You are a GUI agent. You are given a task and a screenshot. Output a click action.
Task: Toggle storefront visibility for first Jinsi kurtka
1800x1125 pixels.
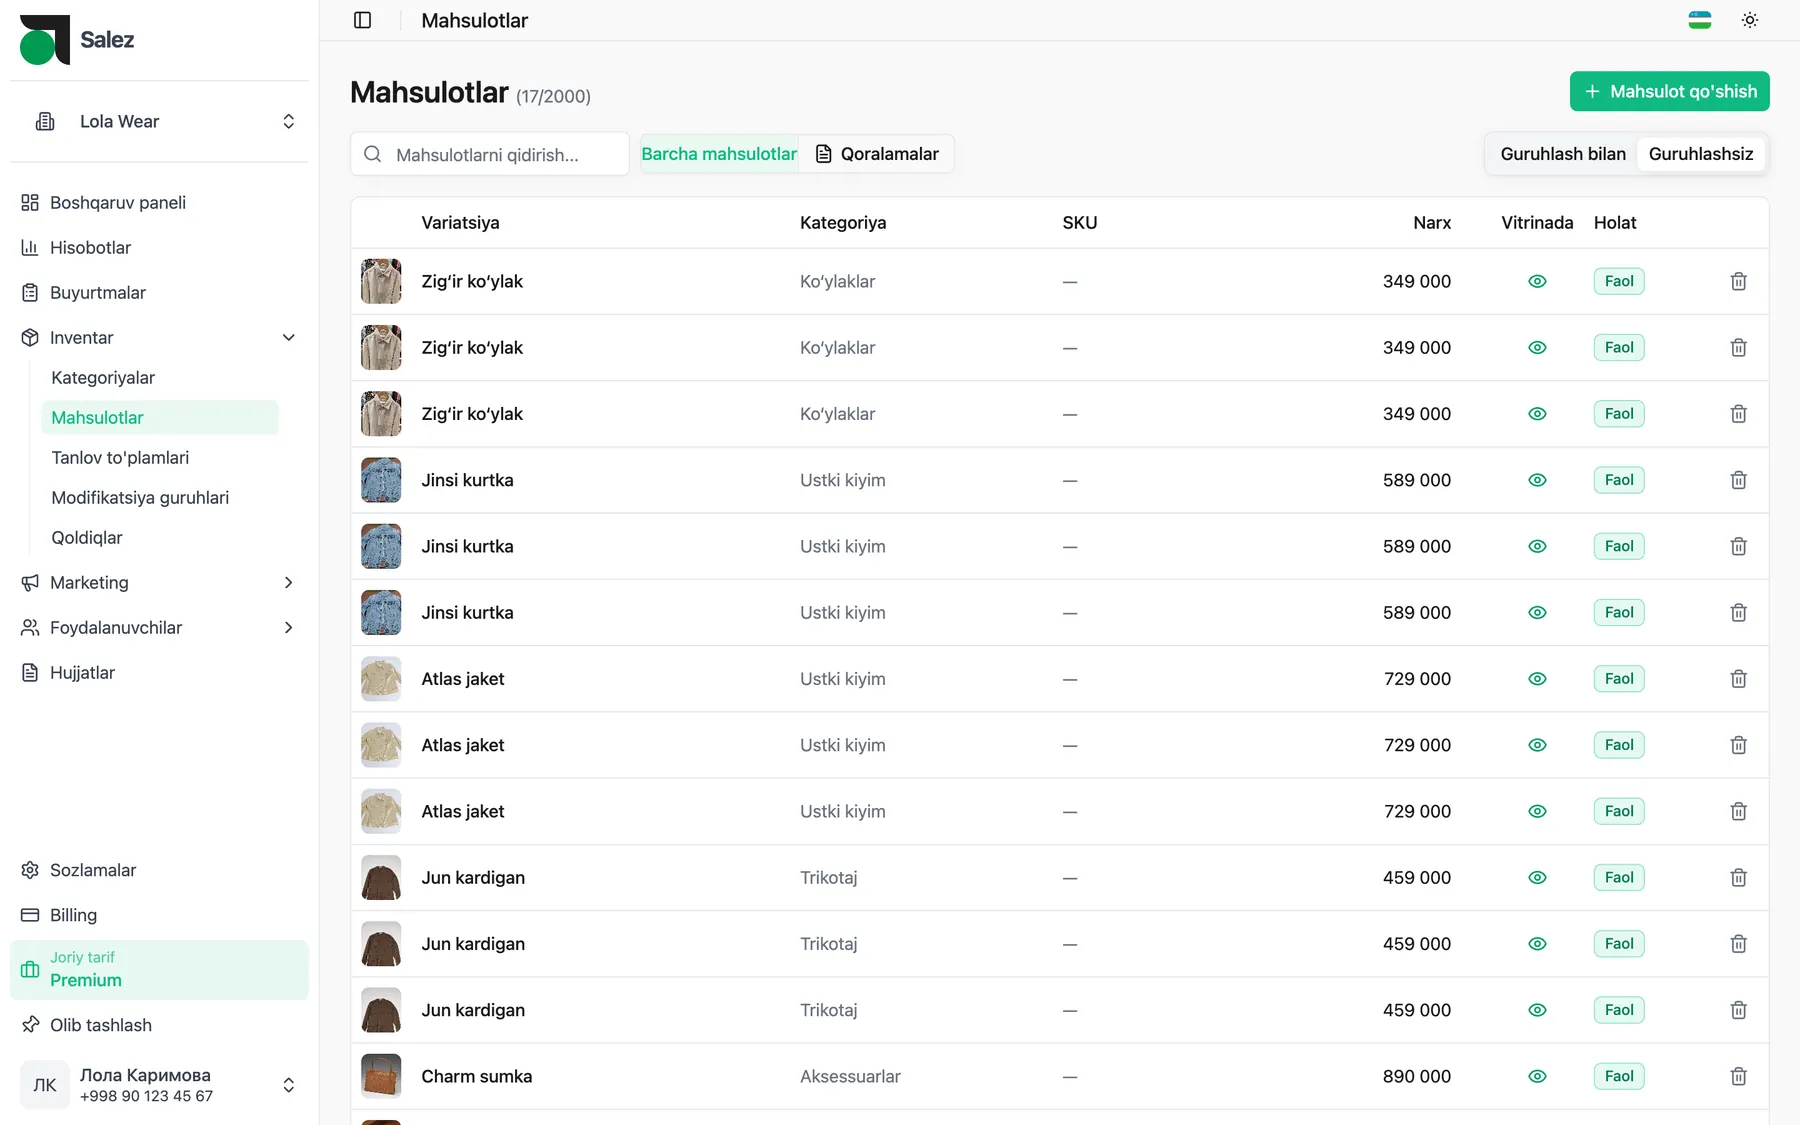tap(1537, 480)
